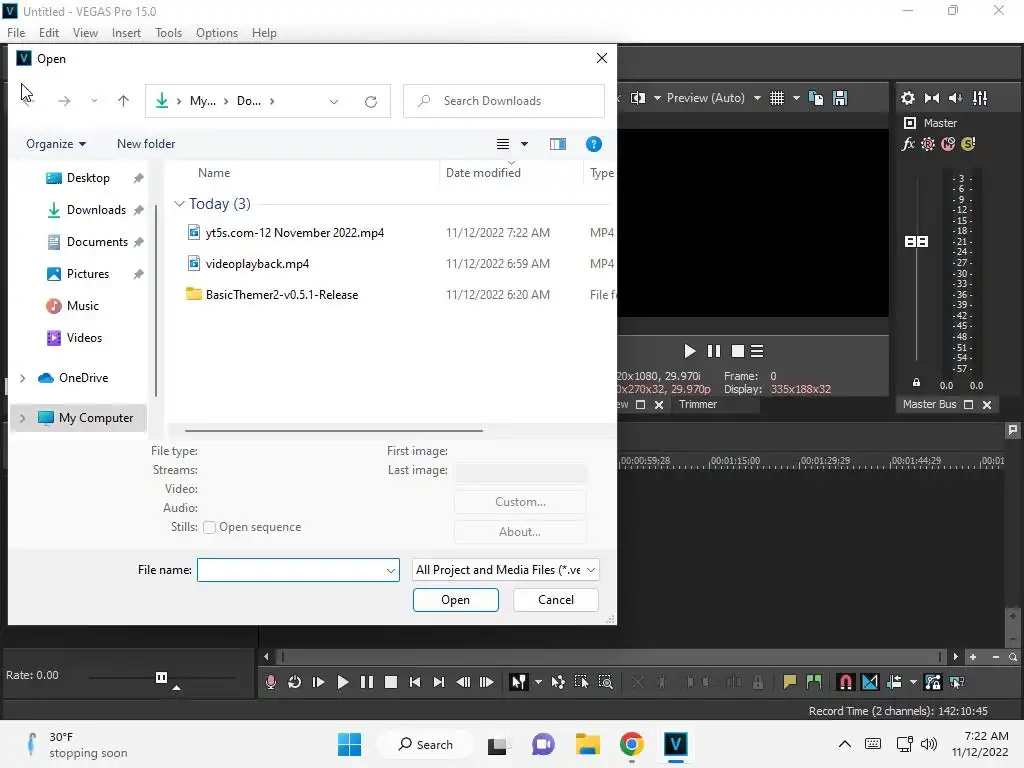Screen dimensions: 1024x768
Task: Click inside the File name input field
Action: pos(291,570)
